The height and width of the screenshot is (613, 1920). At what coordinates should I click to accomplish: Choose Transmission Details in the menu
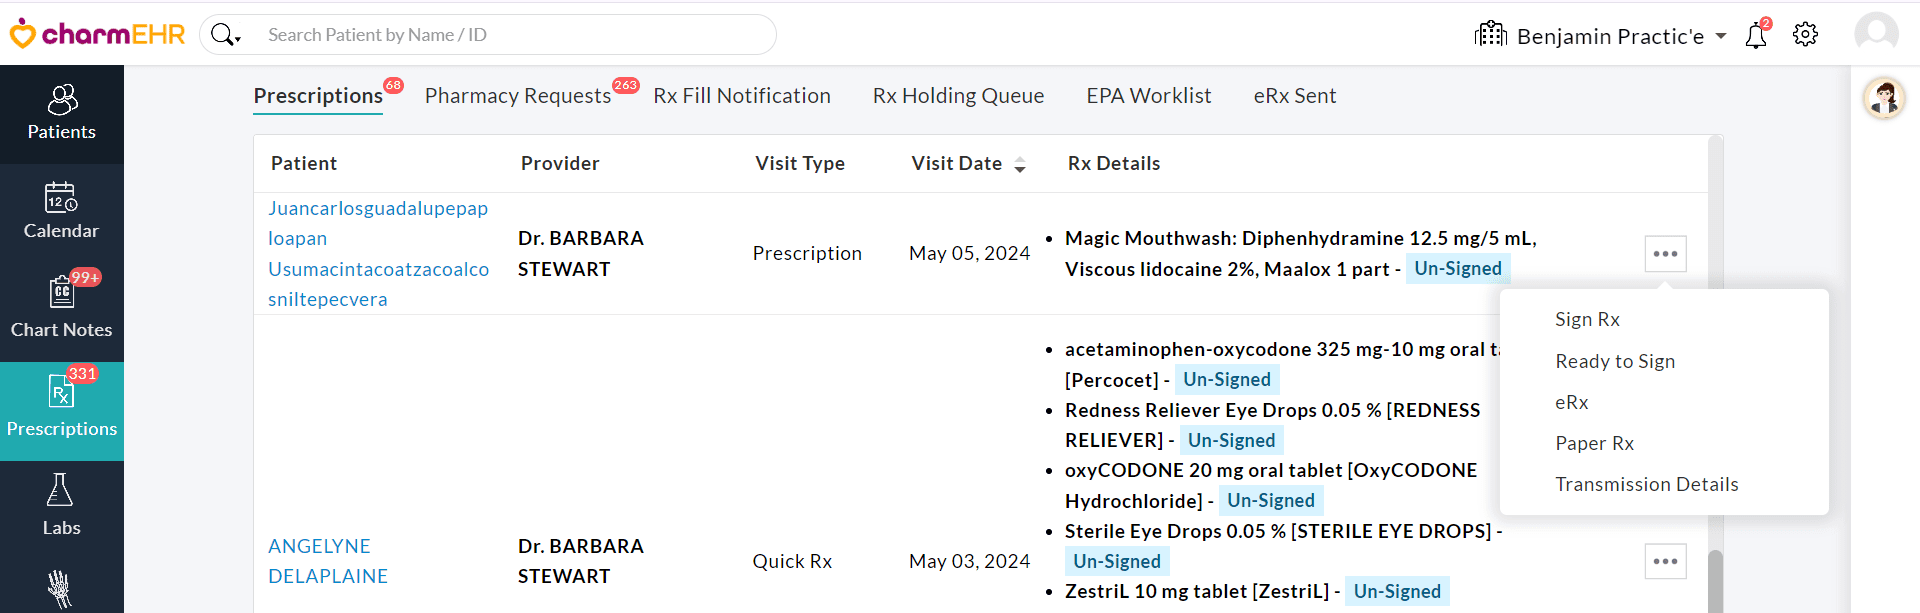coord(1647,484)
